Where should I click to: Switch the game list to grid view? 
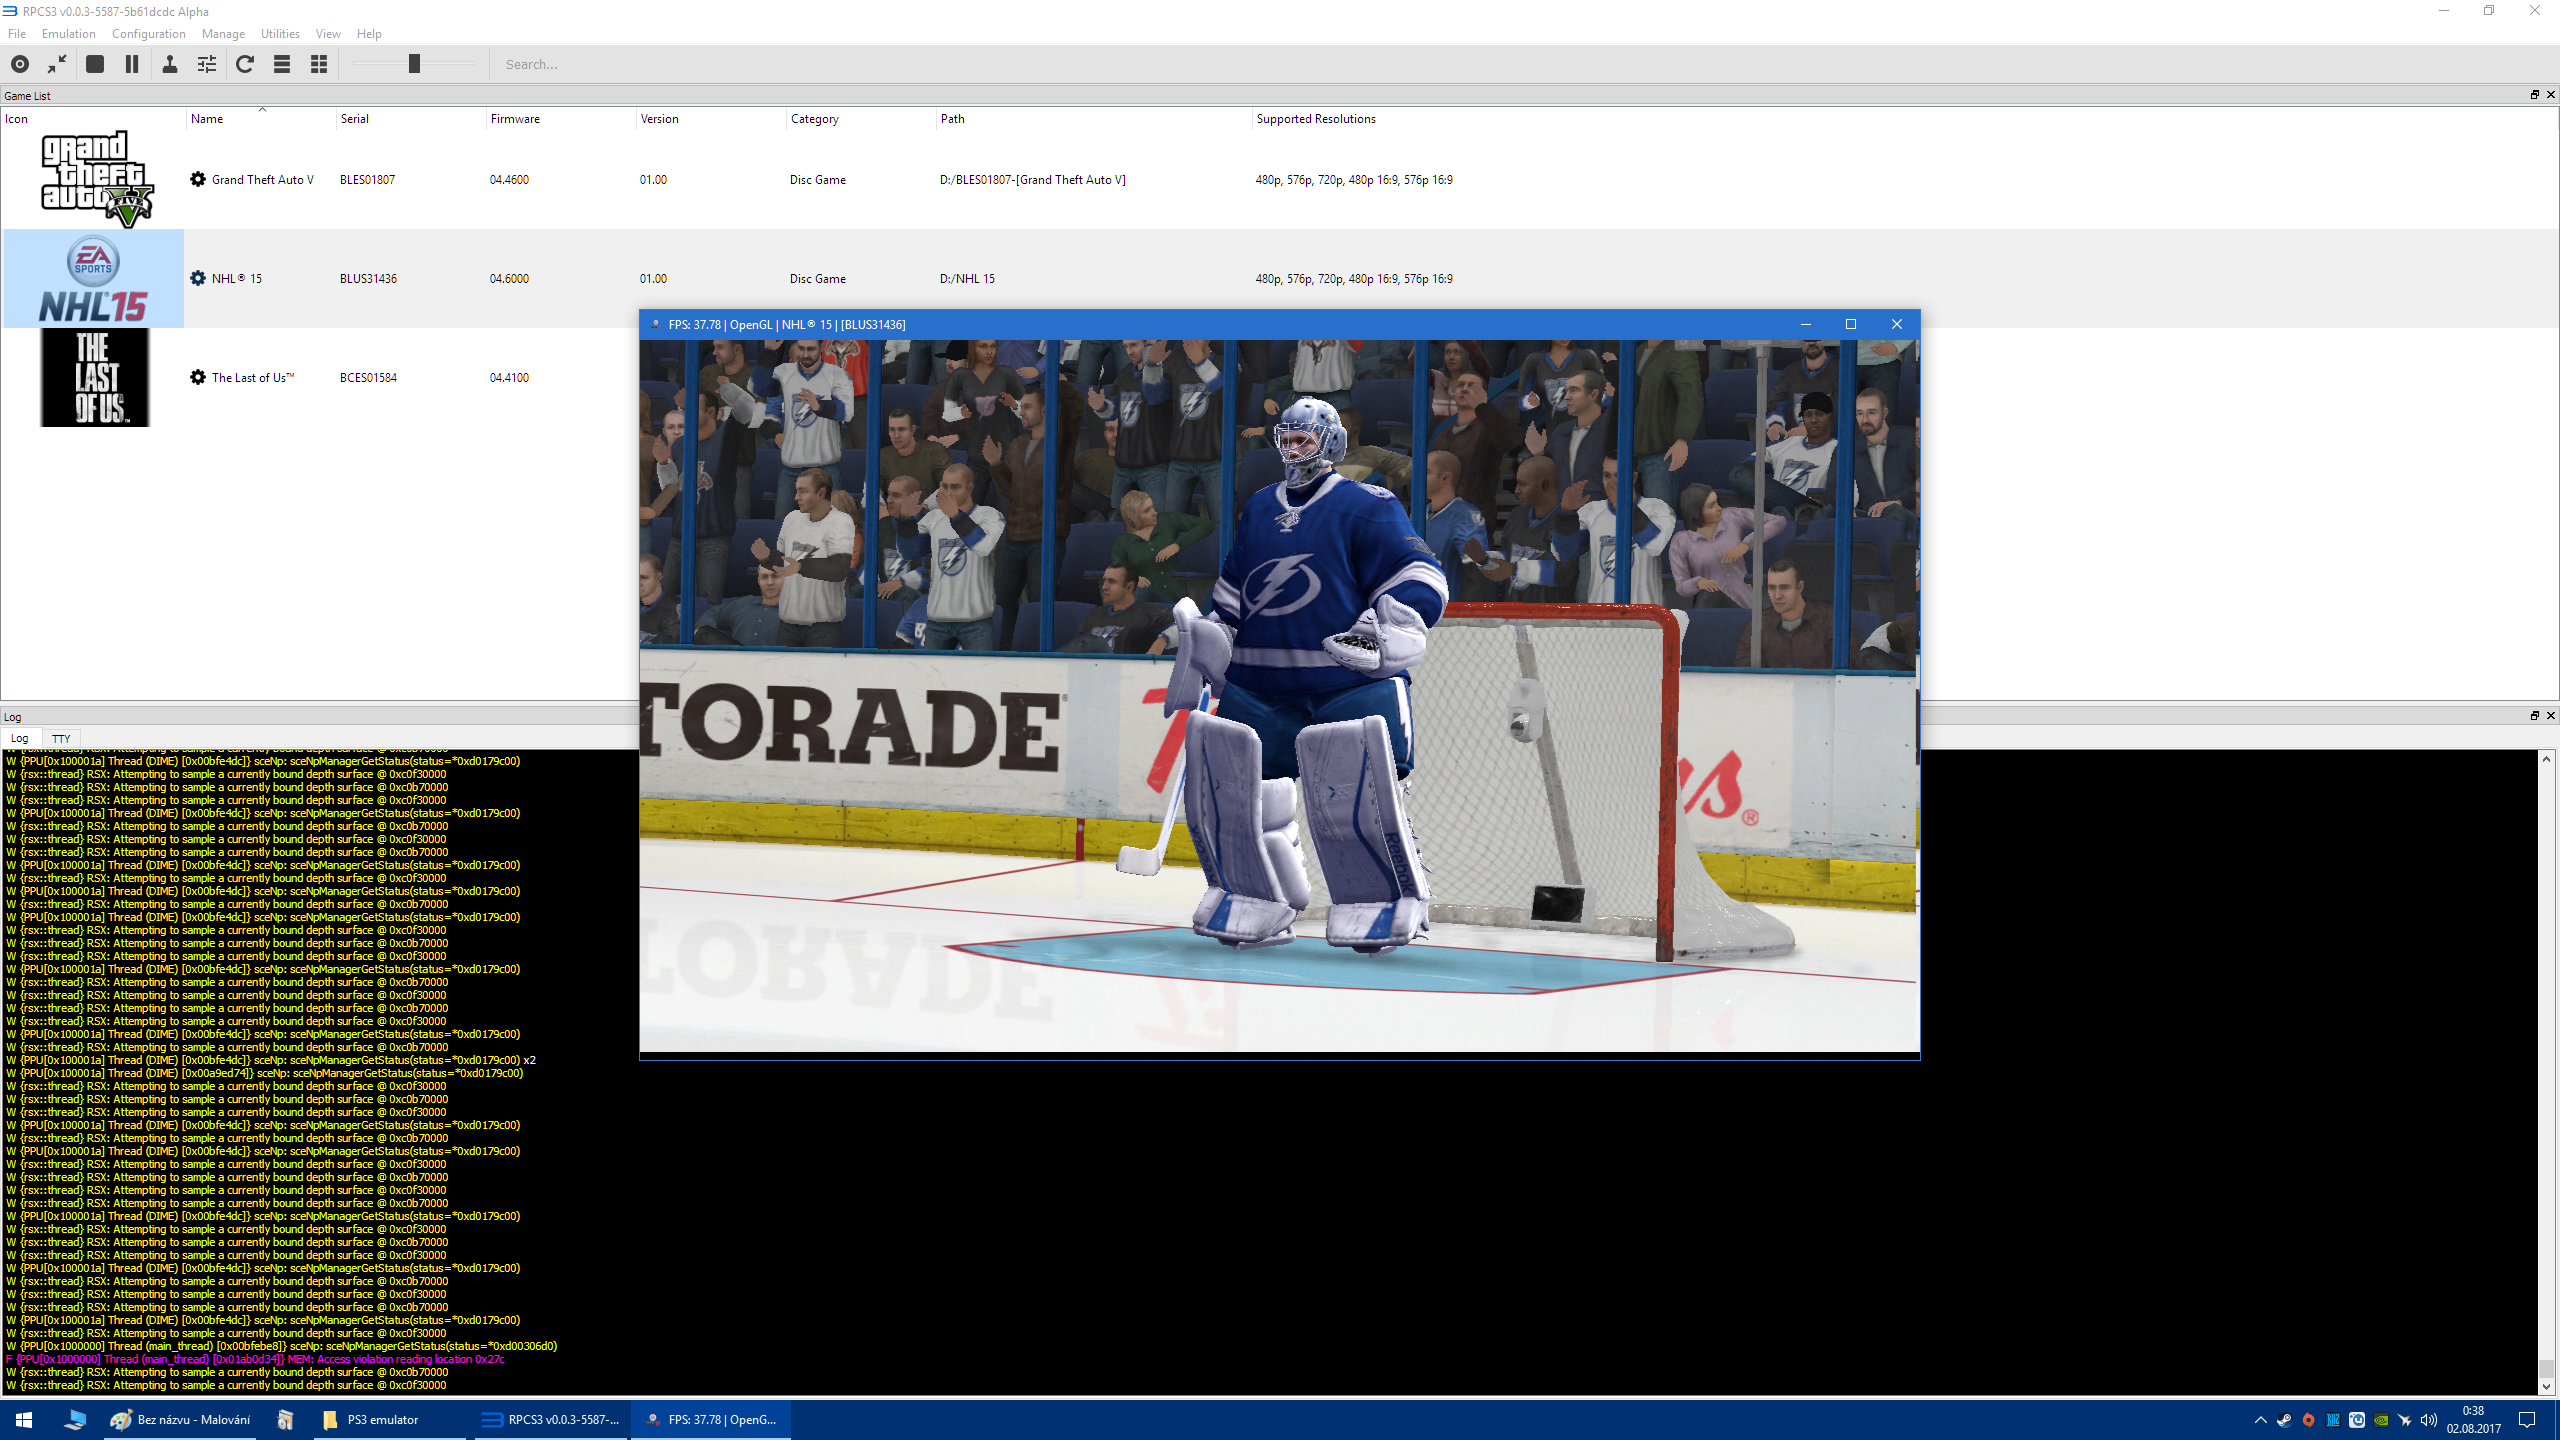319,64
